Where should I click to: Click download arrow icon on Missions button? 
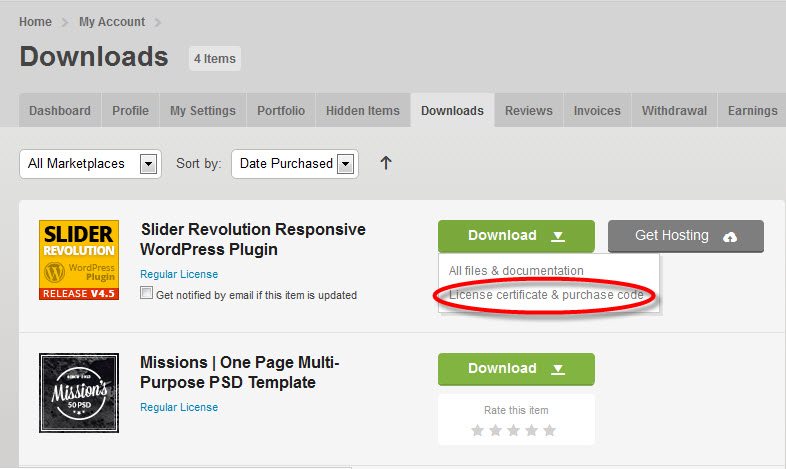[558, 369]
